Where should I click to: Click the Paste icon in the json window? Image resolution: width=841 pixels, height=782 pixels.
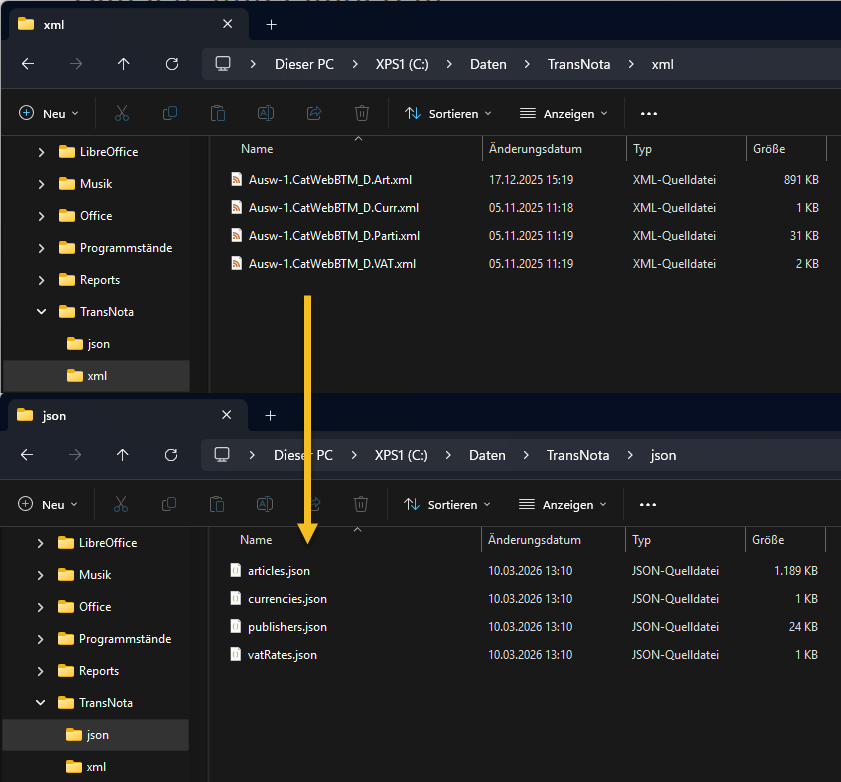217,504
